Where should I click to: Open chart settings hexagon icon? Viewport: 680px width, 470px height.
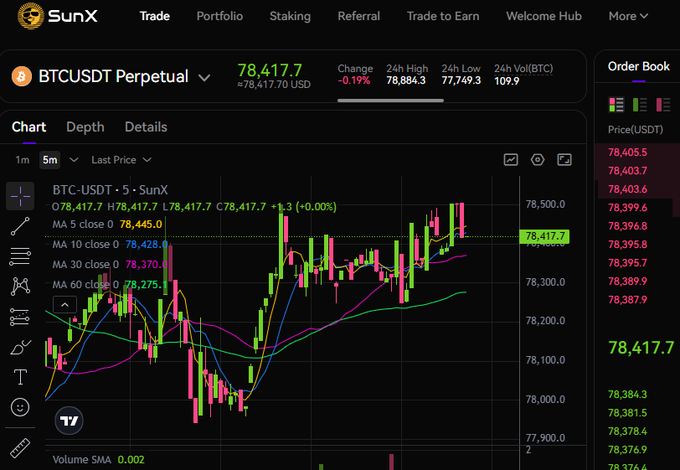pos(537,160)
